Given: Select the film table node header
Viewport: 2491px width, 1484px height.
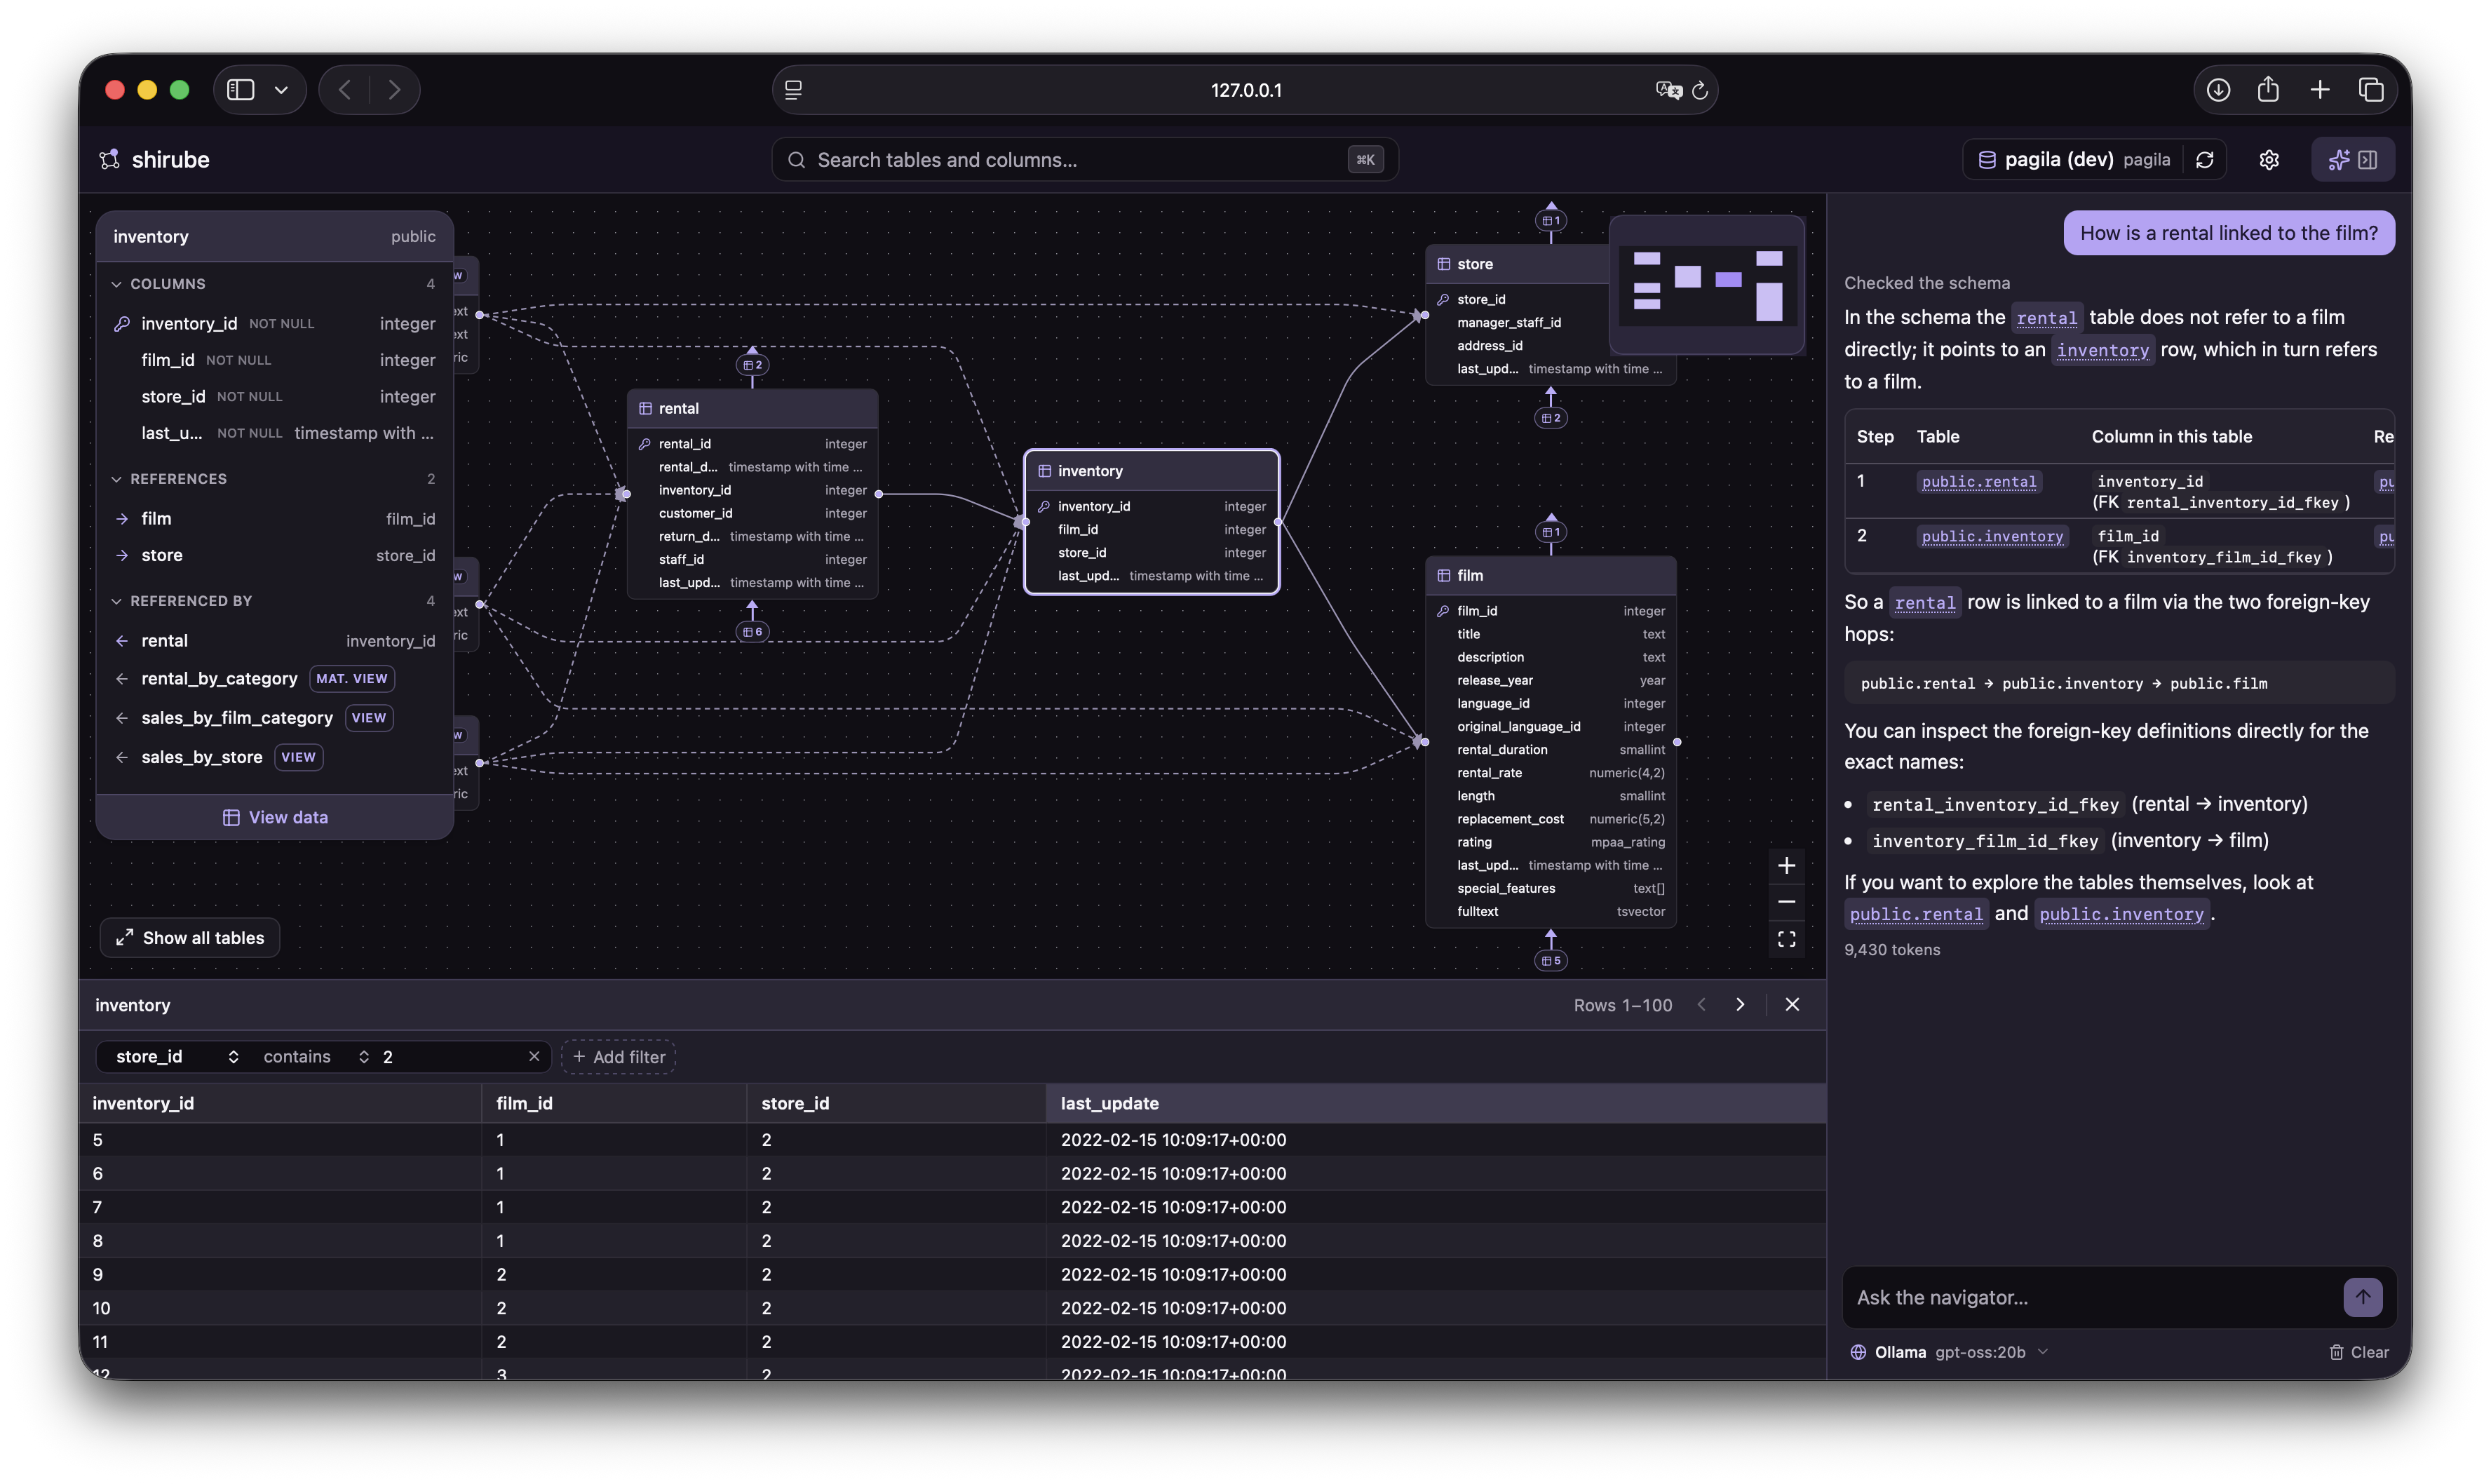Looking at the screenshot, I should pos(1550,575).
